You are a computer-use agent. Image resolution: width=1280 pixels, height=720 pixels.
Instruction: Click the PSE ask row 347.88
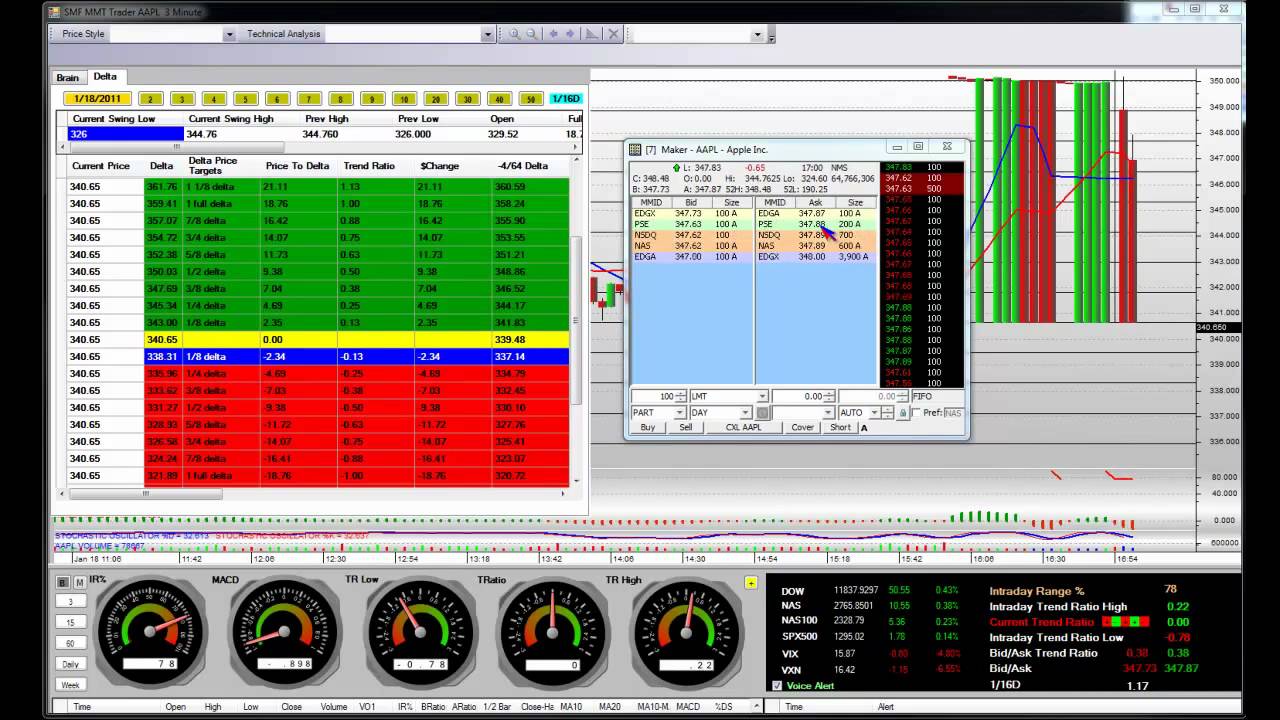815,224
